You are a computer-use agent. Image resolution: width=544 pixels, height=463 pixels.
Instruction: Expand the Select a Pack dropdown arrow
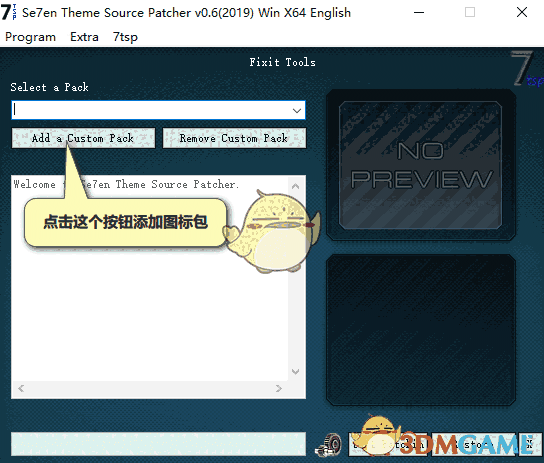[x=297, y=111]
